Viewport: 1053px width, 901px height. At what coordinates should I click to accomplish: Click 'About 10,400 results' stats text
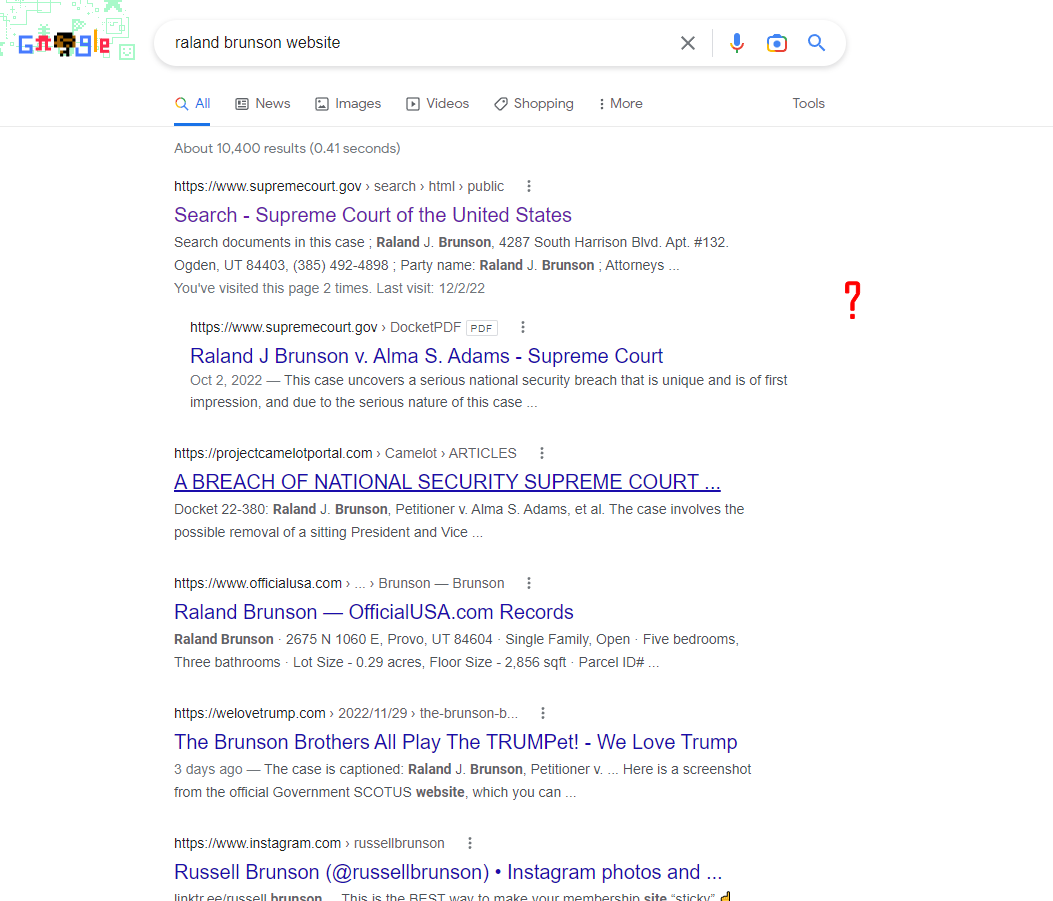pos(287,148)
